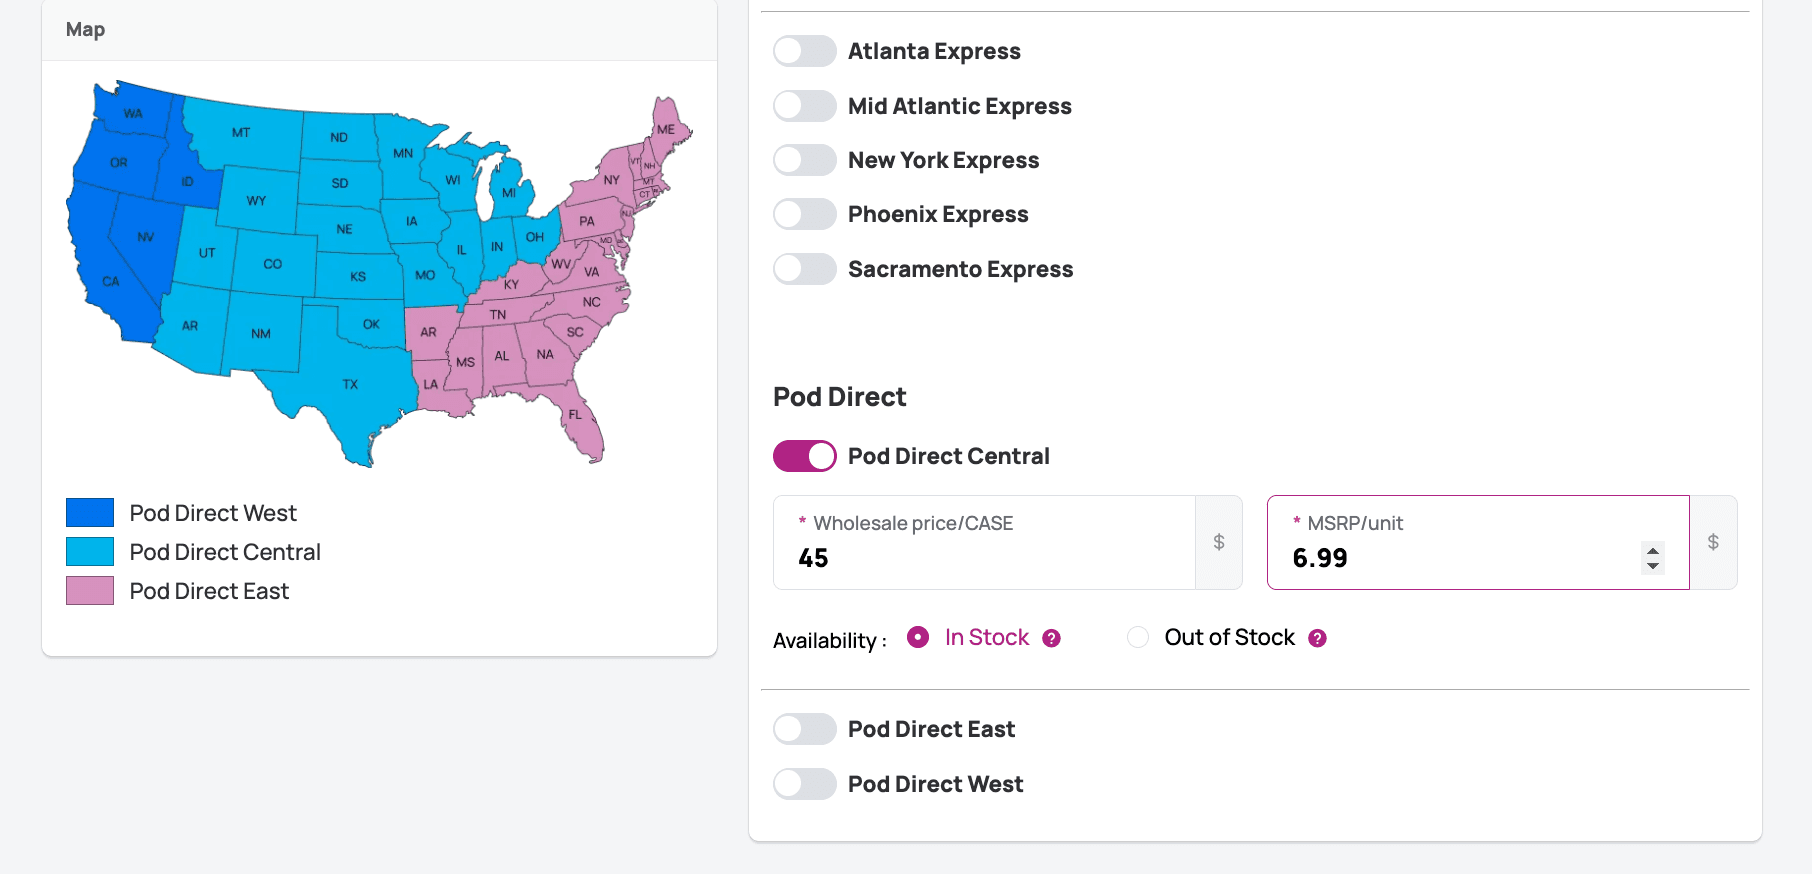Select the Out of Stock option
The height and width of the screenshot is (874, 1812).
[x=1138, y=638]
